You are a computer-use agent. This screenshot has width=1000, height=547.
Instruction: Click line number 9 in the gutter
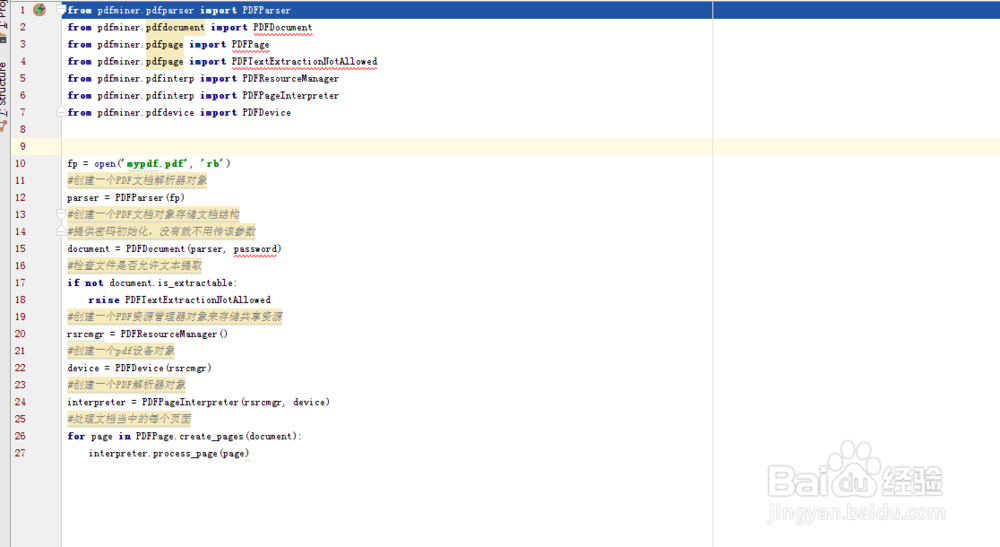(x=23, y=147)
